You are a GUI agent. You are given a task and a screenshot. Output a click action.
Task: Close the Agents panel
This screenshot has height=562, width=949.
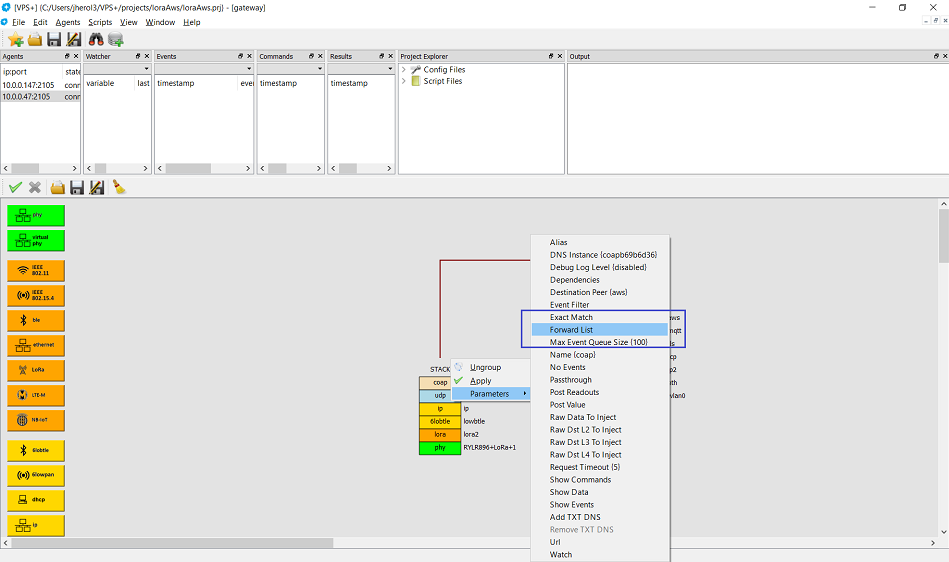point(76,57)
